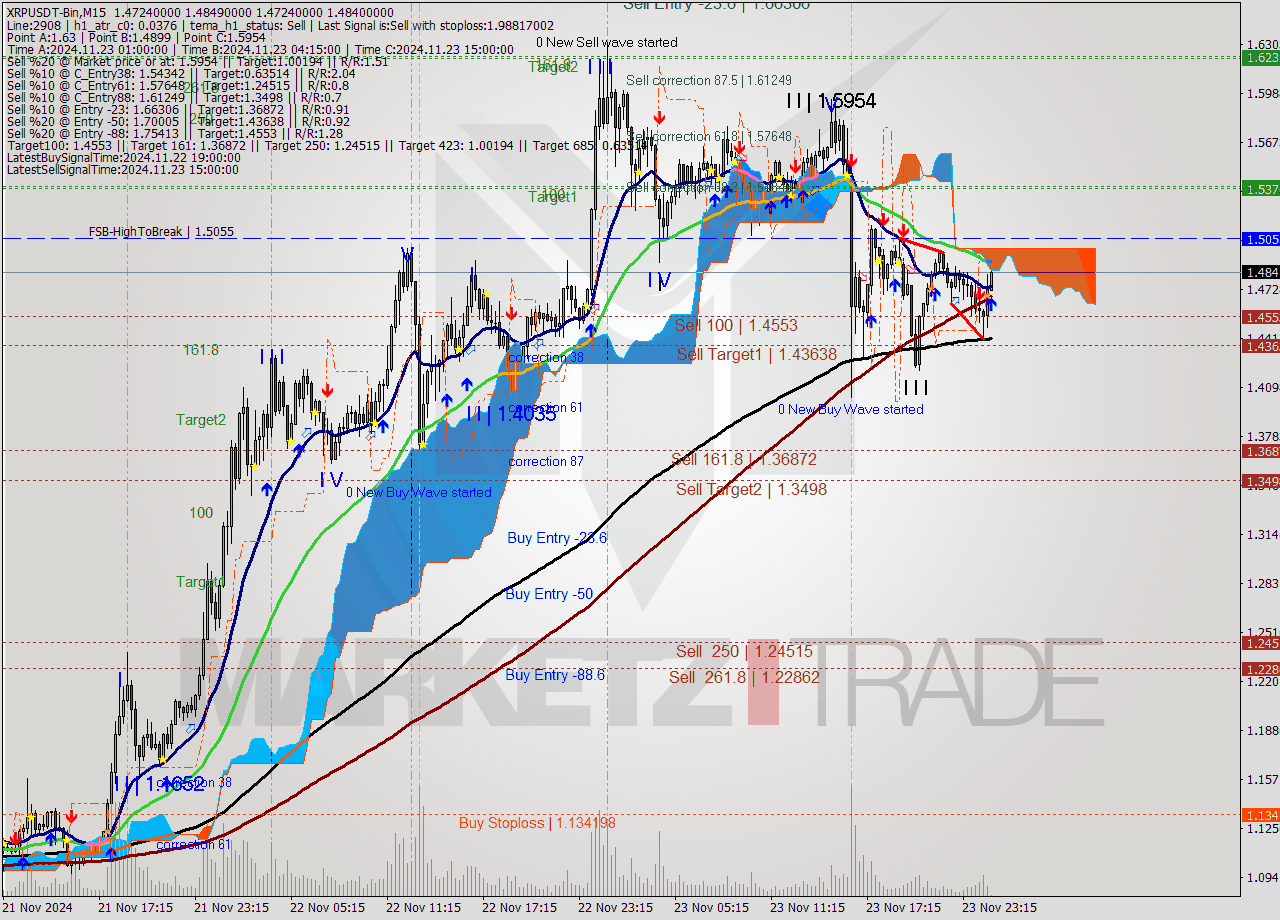The width and height of the screenshot is (1280, 920).
Task: Click the '22 Nov 05:15' time axis label
Action: 327,908
